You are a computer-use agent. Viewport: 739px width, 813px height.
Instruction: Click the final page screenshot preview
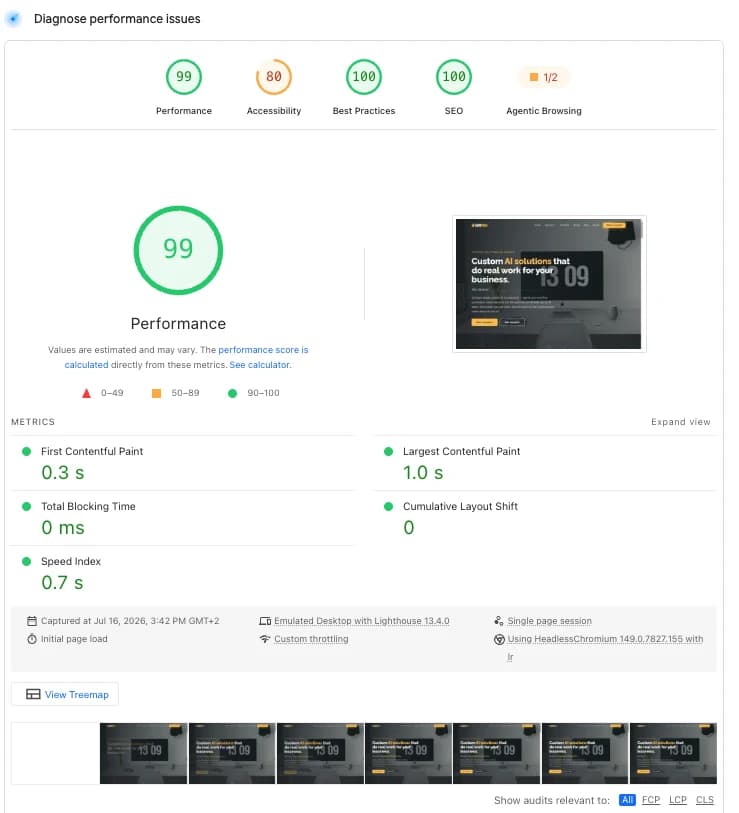tap(549, 284)
